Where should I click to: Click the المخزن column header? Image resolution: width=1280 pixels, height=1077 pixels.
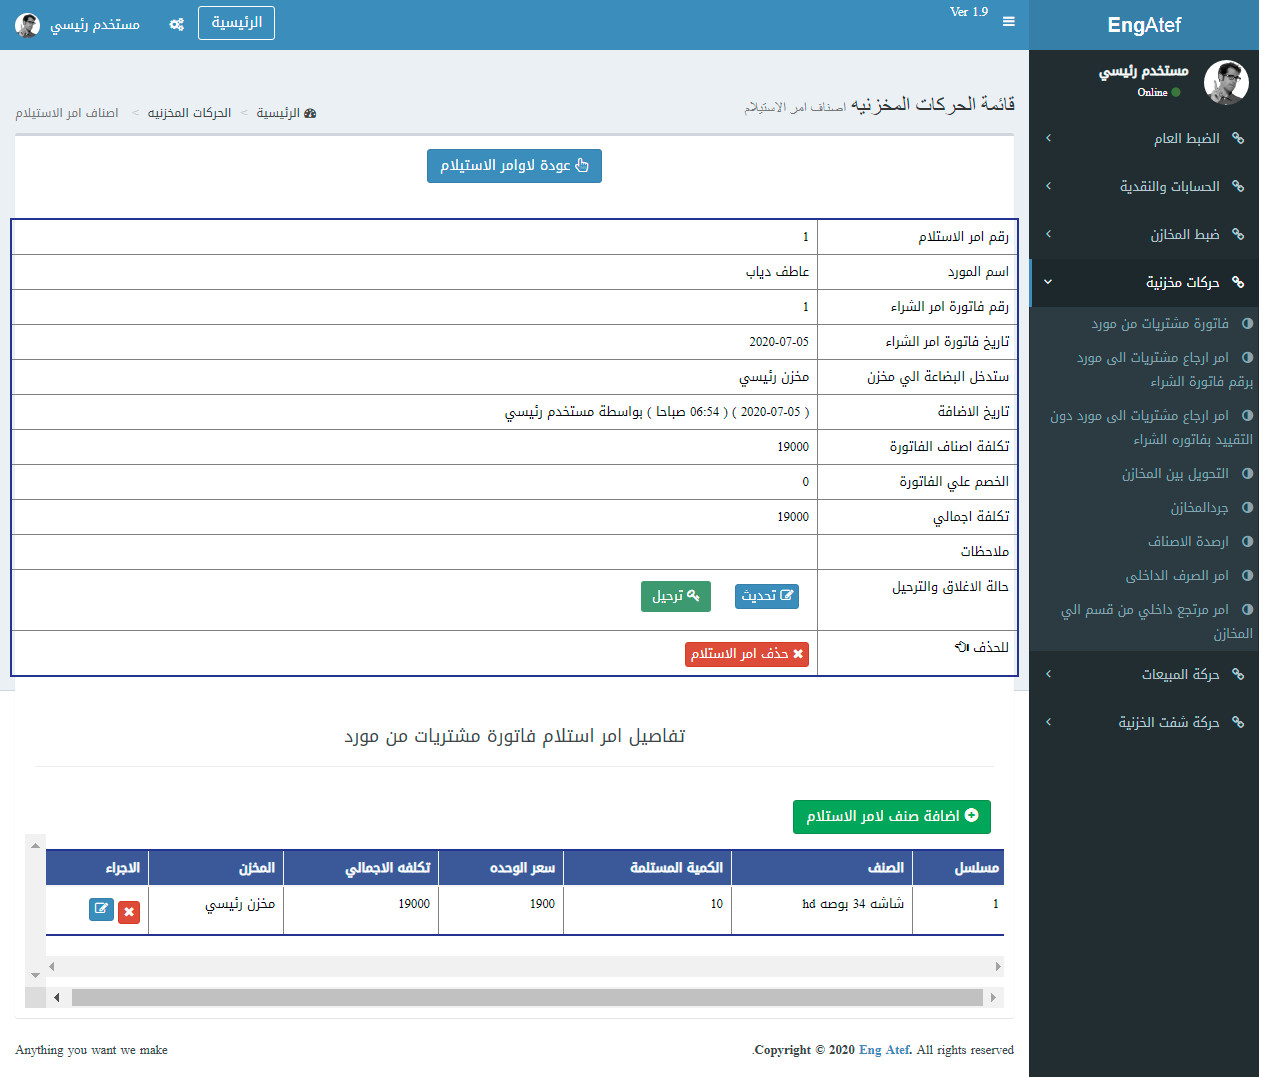click(216, 868)
